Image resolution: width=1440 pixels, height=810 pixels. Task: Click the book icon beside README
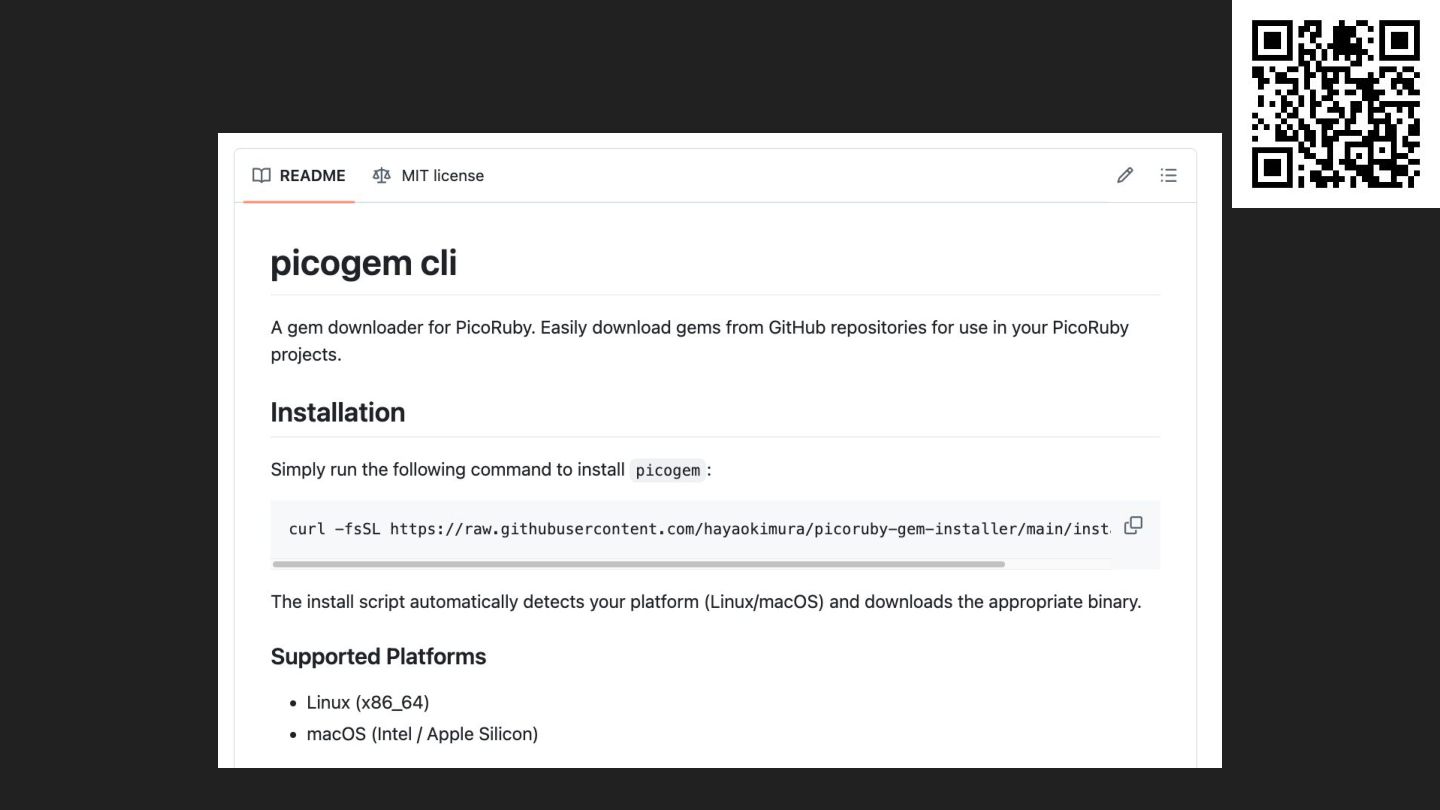261,176
